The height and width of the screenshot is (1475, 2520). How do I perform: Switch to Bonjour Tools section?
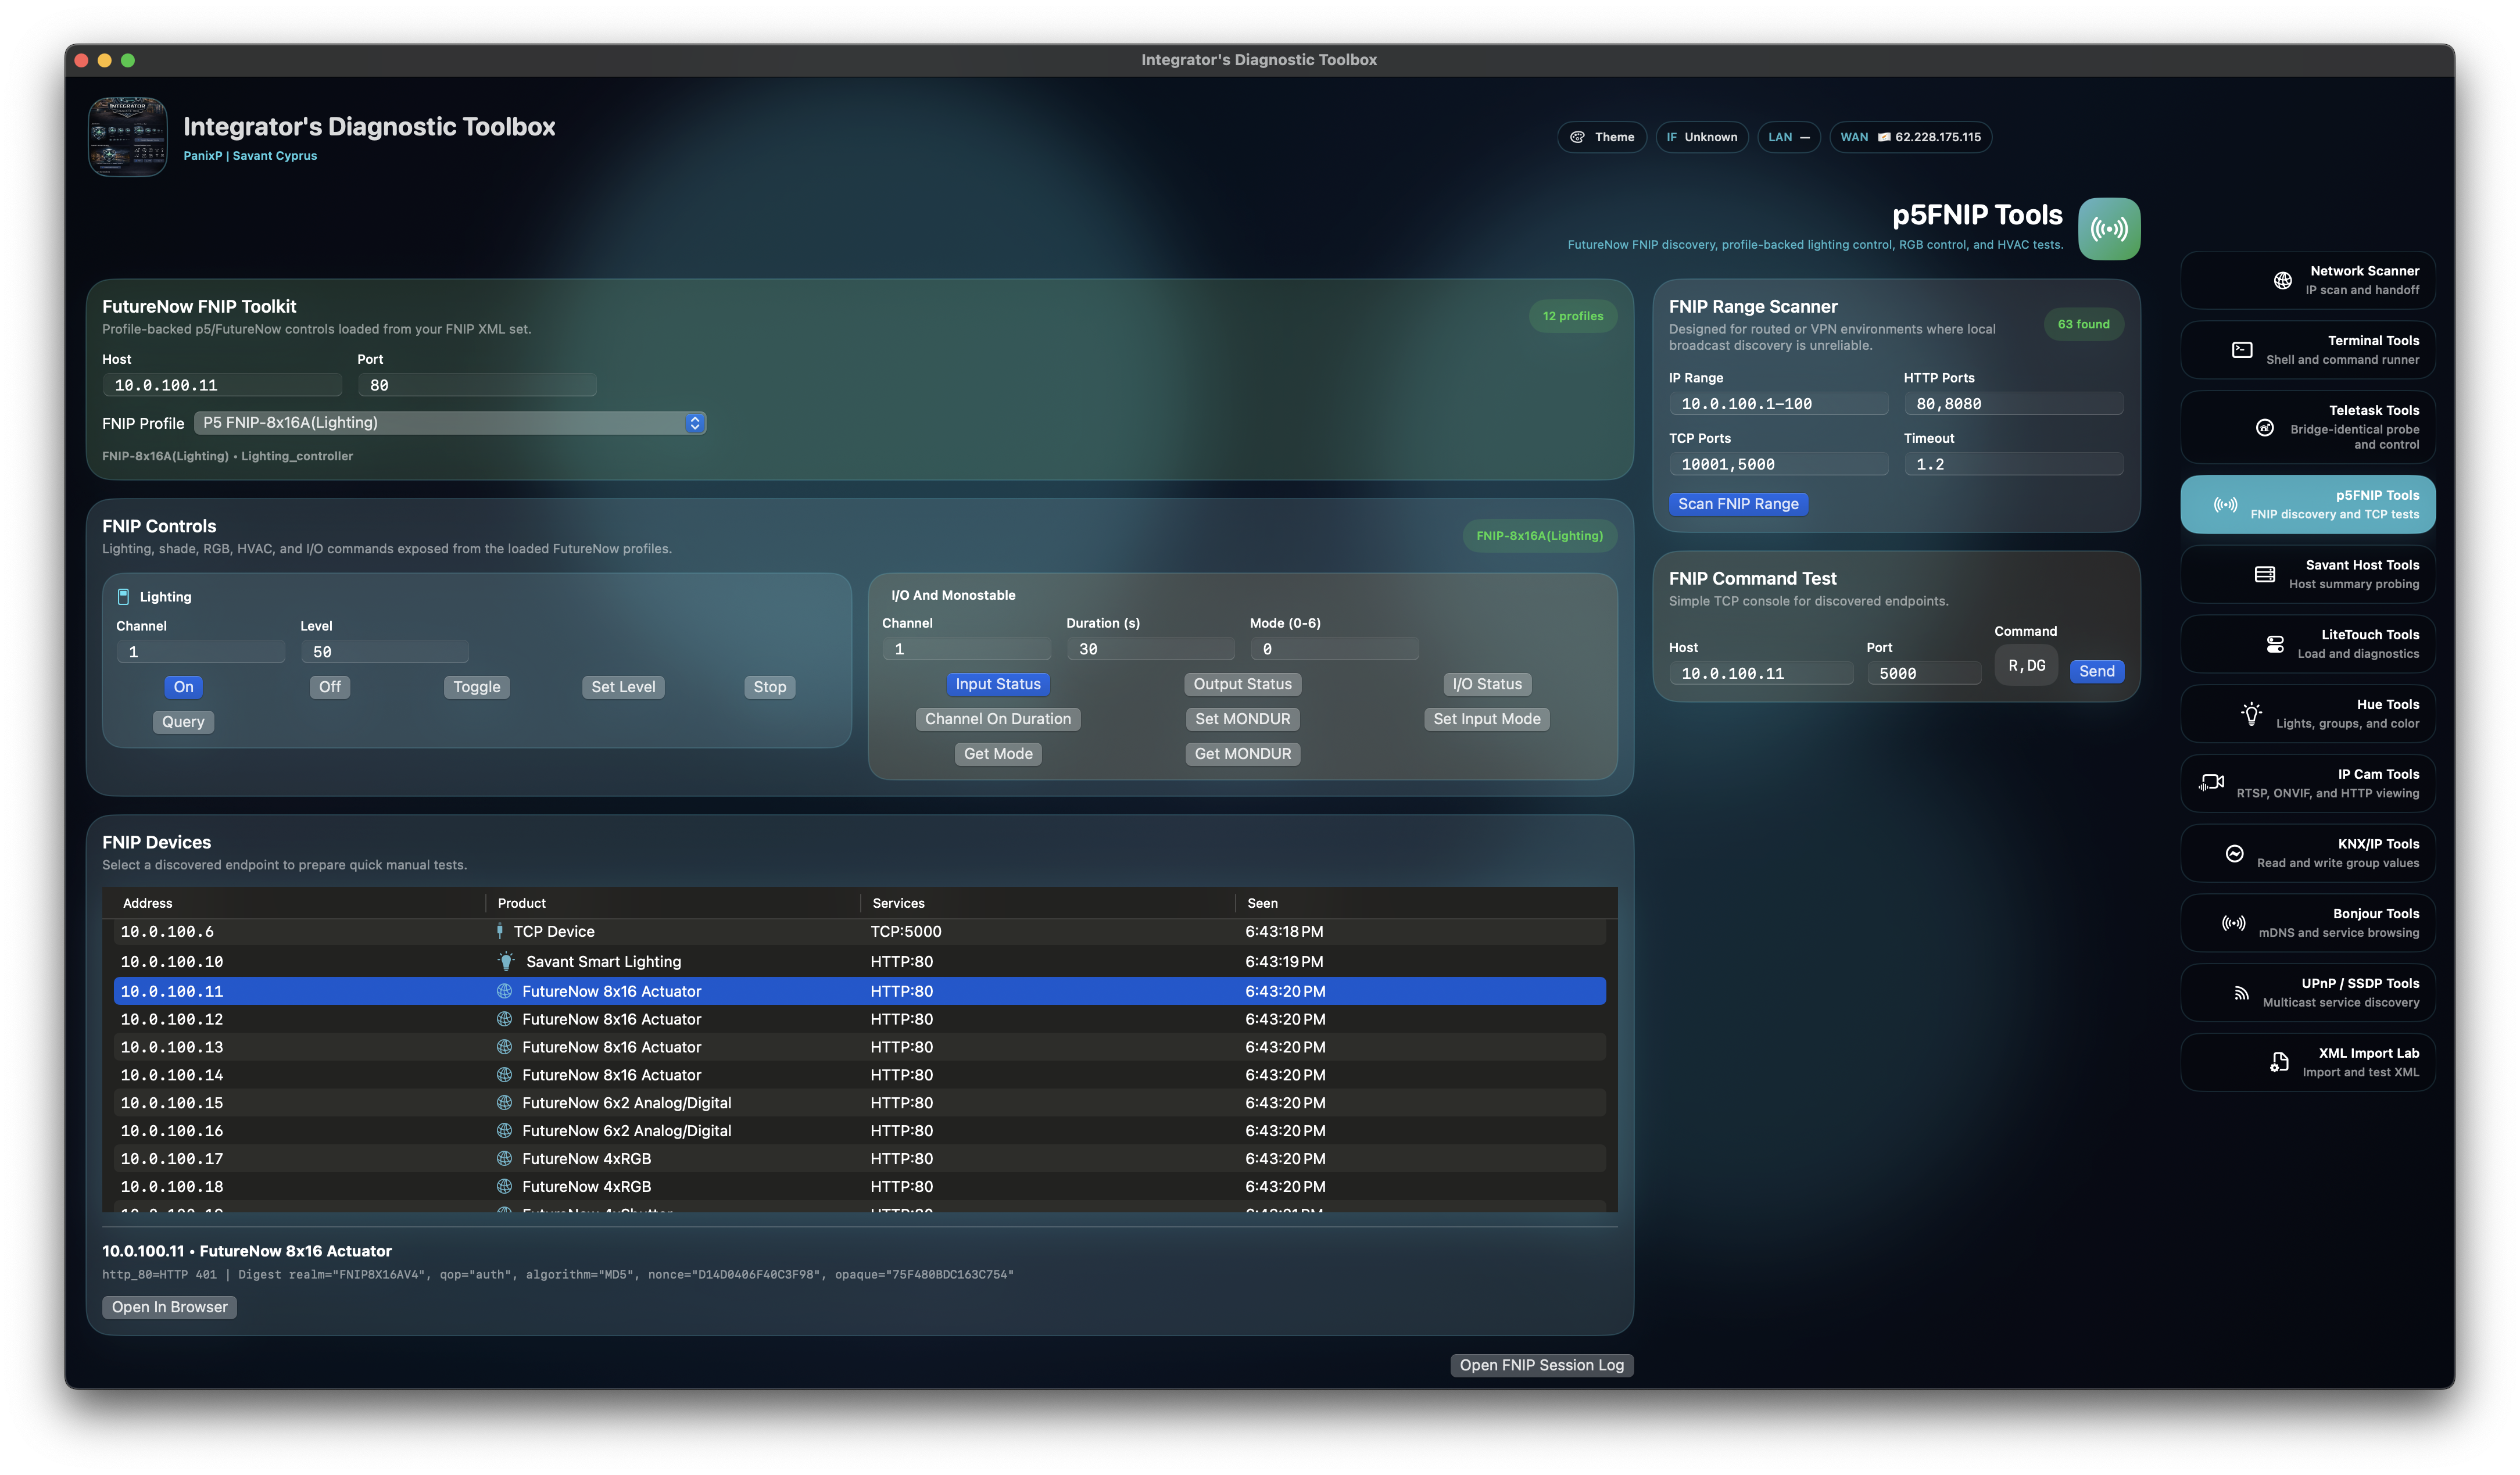coord(2307,923)
